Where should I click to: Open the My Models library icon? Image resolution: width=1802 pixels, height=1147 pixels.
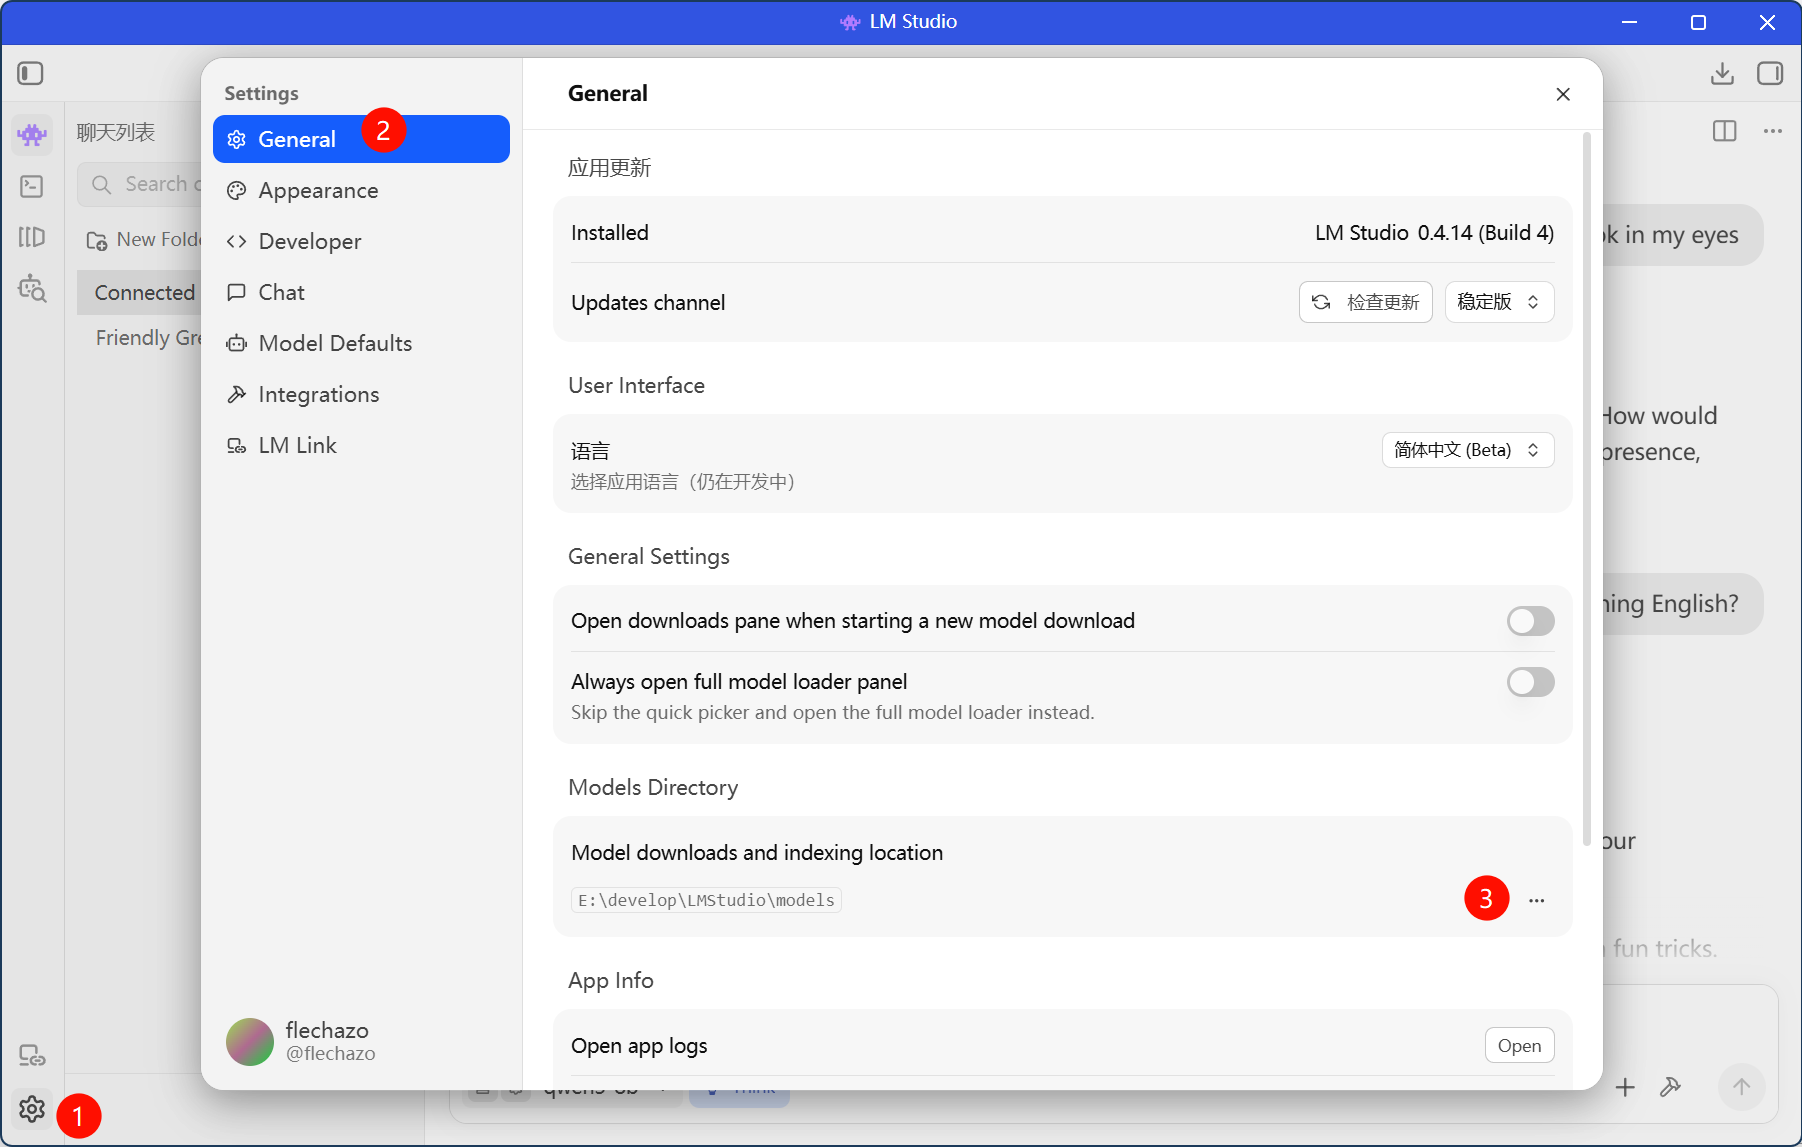(x=32, y=237)
